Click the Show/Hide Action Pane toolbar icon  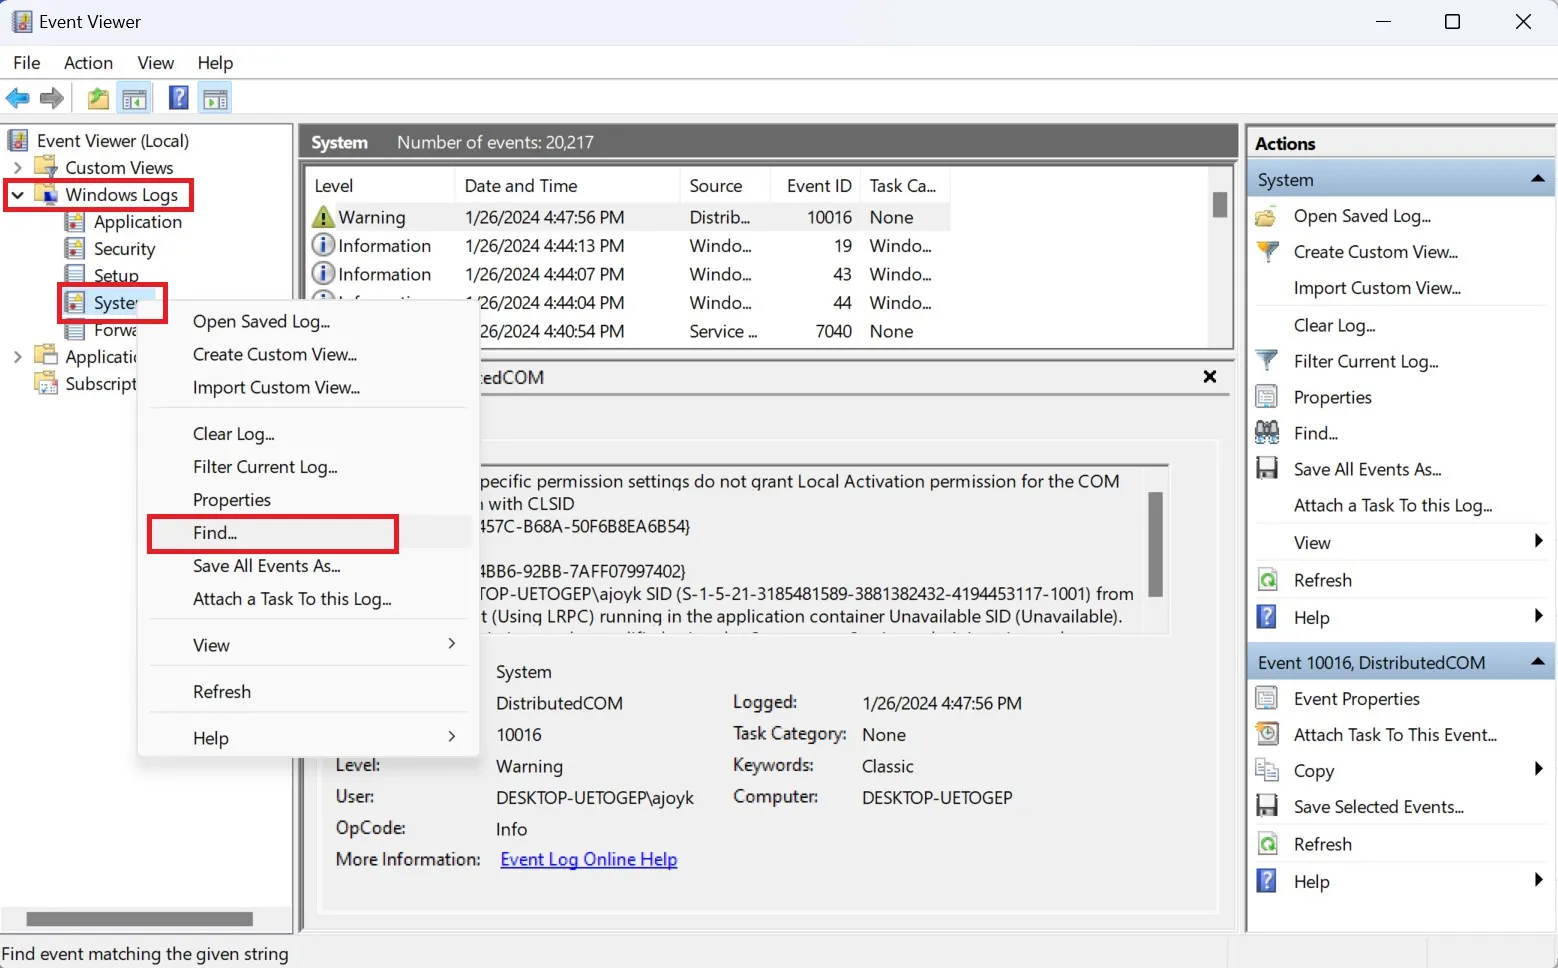tap(215, 98)
